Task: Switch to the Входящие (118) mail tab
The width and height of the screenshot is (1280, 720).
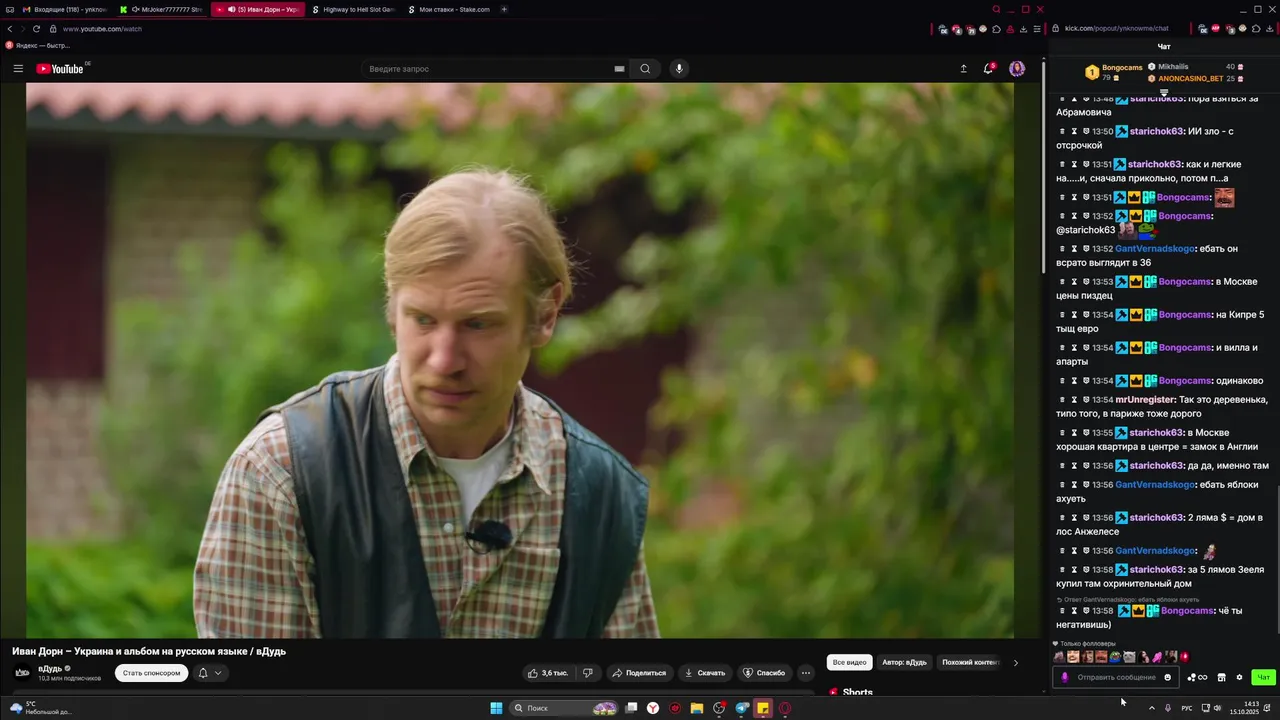Action: (64, 9)
